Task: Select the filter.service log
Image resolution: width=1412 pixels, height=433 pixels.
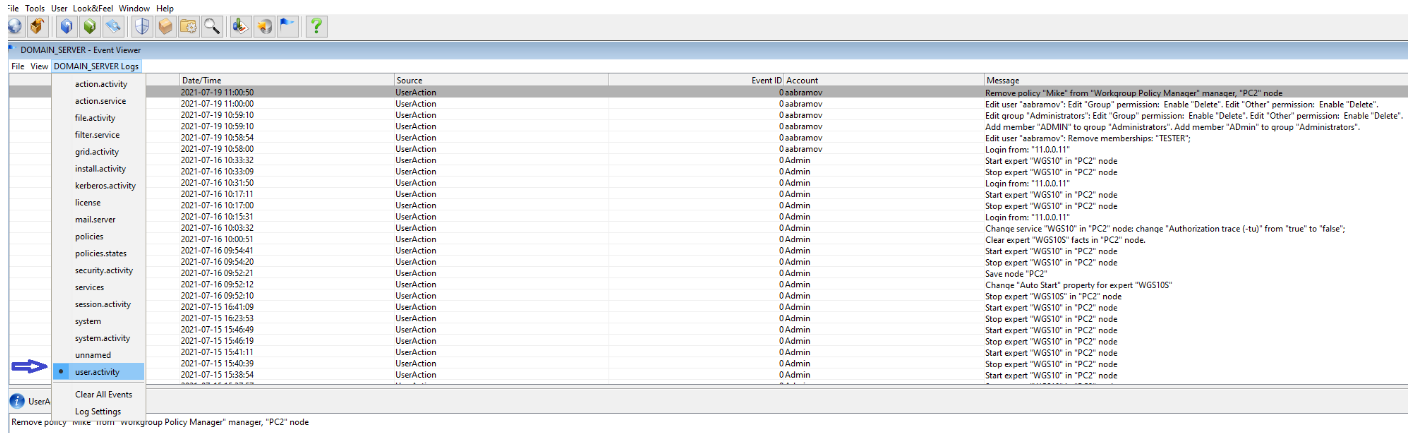Action: [x=99, y=135]
